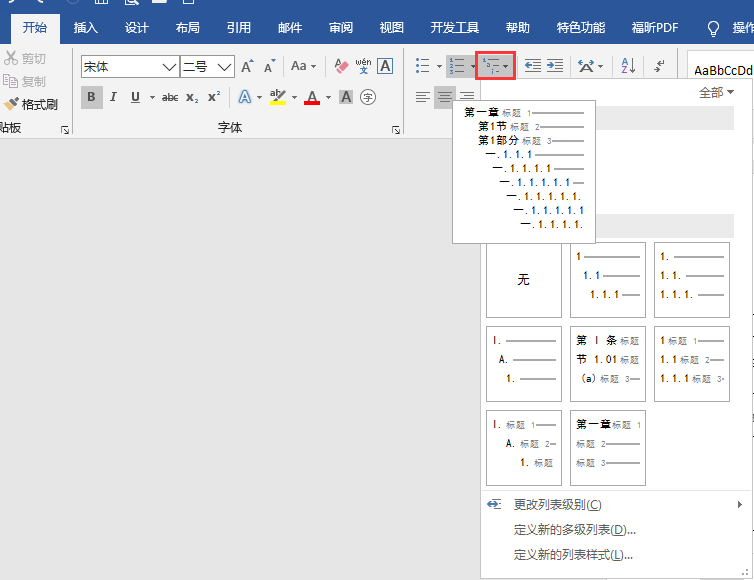
Task: Open the 审阅 ribbon tab
Action: click(340, 28)
